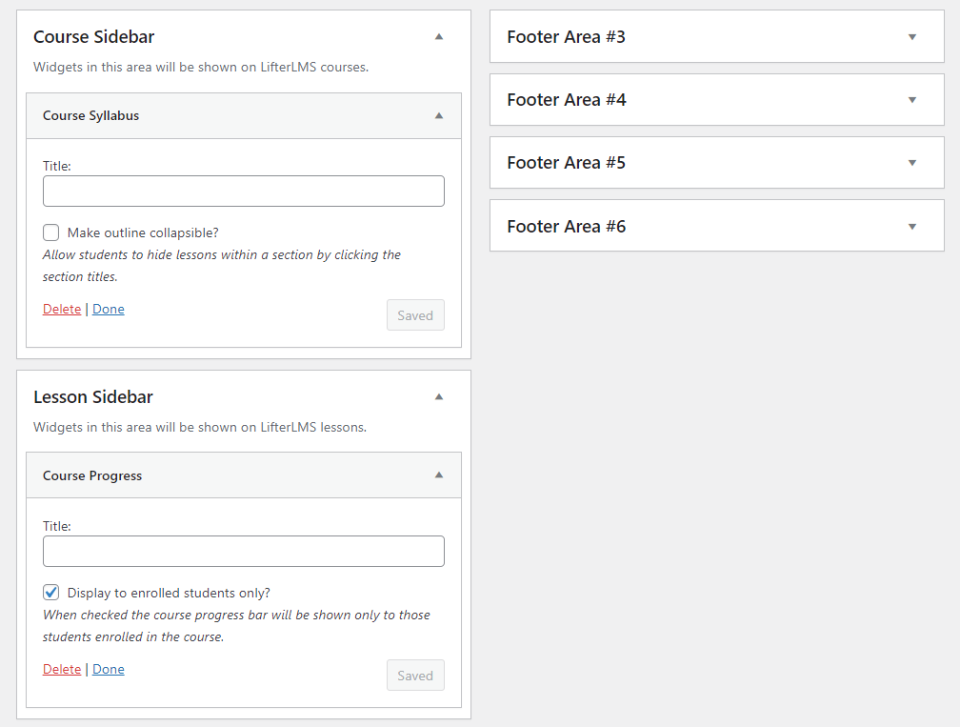960x727 pixels.
Task: Expand Footer Area #3 with its arrow
Action: coord(911,37)
